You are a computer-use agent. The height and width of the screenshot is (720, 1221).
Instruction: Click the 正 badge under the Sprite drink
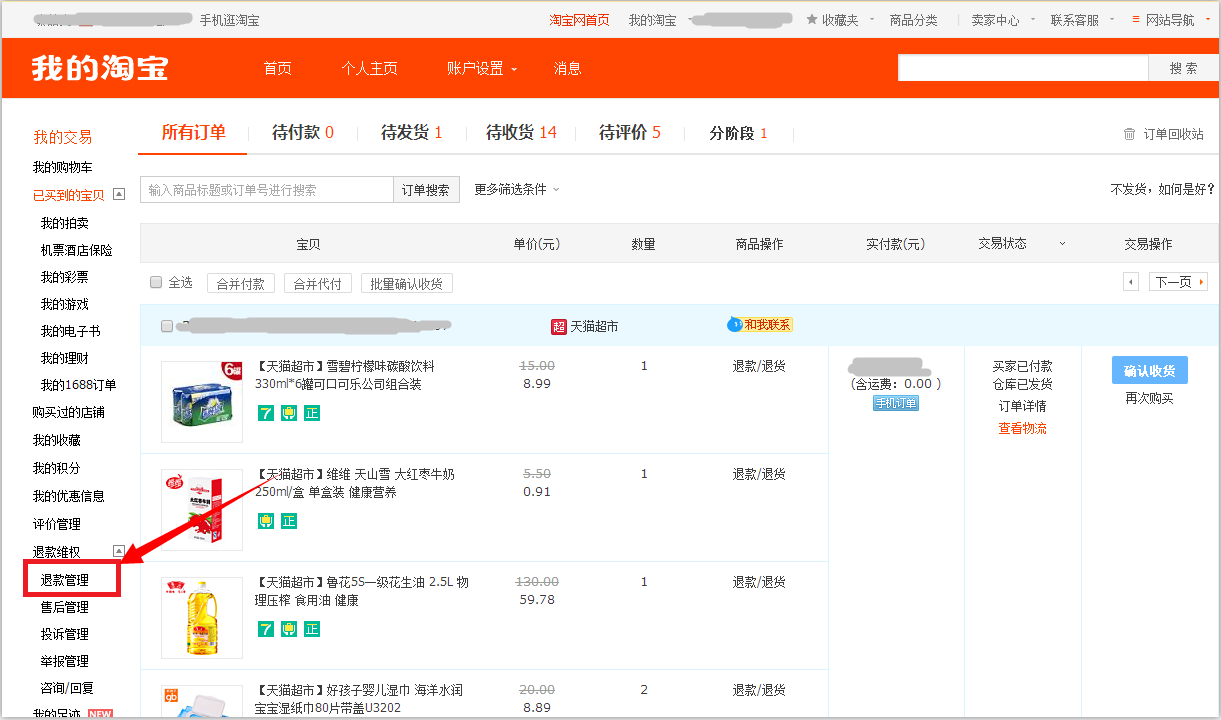312,413
